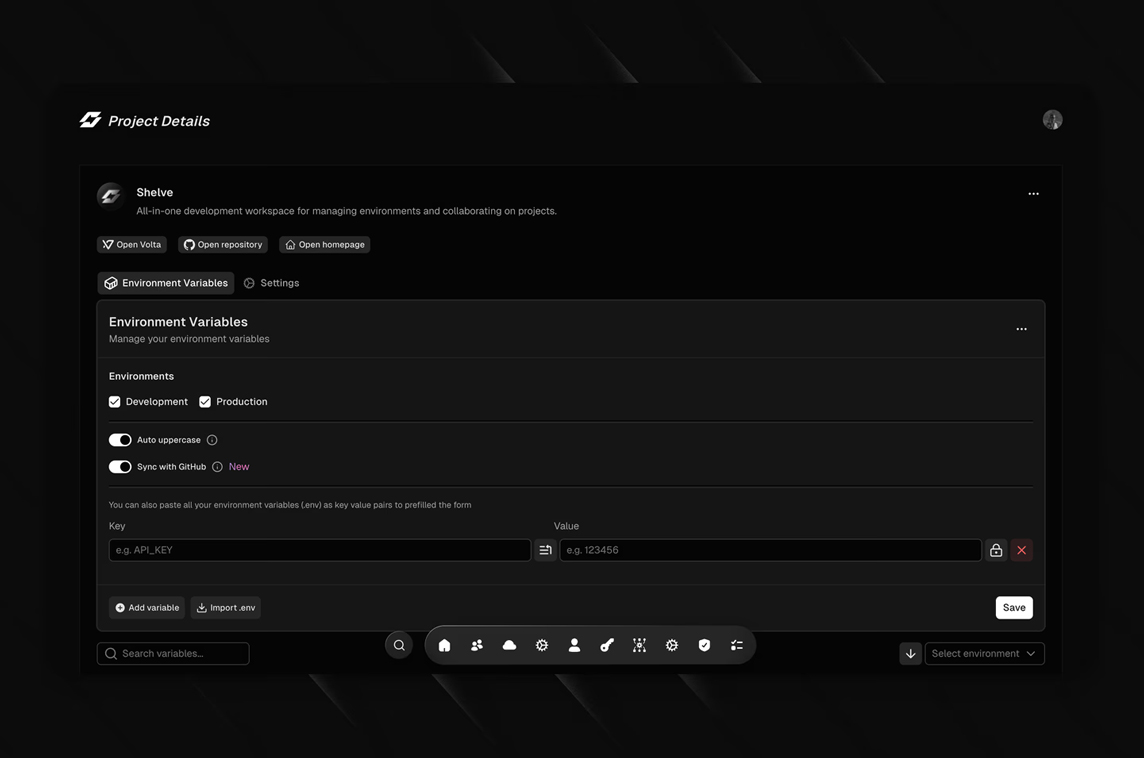The width and height of the screenshot is (1144, 758).
Task: Turn off the Auto uppercase switch
Action: point(120,440)
